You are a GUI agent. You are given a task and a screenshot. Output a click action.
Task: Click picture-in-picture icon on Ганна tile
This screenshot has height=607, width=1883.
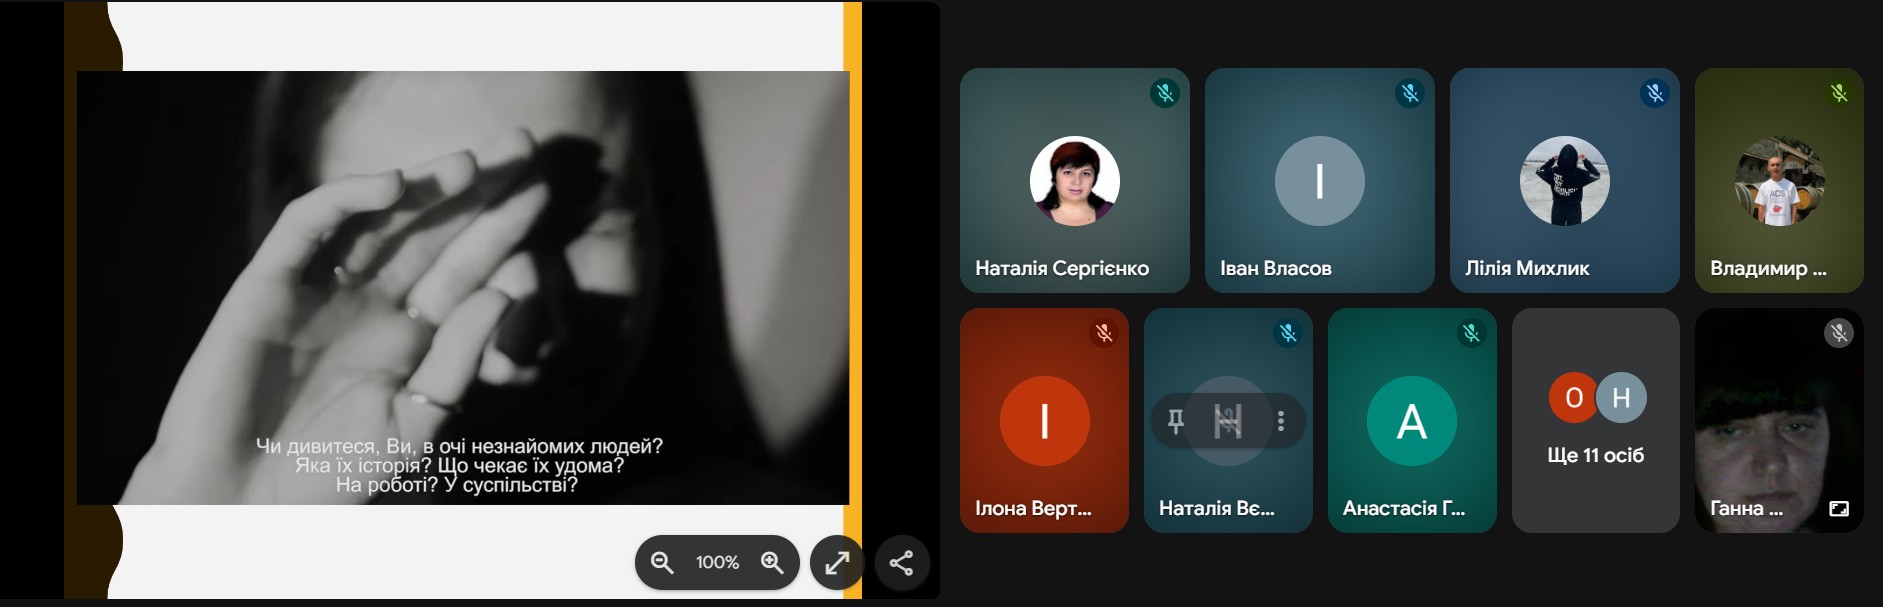point(1838,508)
